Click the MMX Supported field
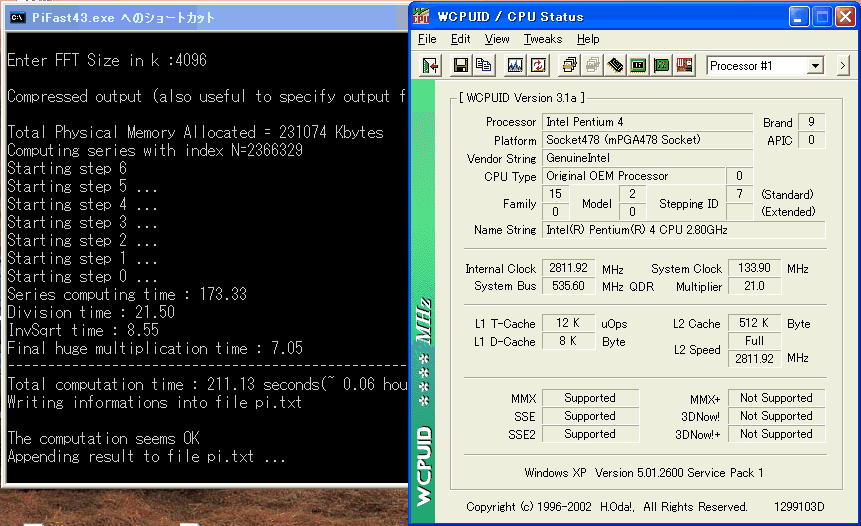Viewport: 861px width, 526px height. pos(590,398)
